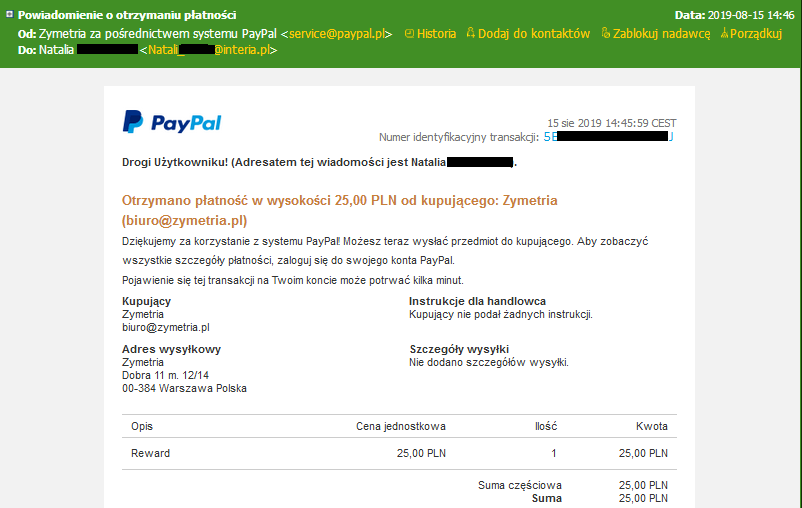Open the transaction identification number link
The image size is (802, 508).
(x=609, y=137)
